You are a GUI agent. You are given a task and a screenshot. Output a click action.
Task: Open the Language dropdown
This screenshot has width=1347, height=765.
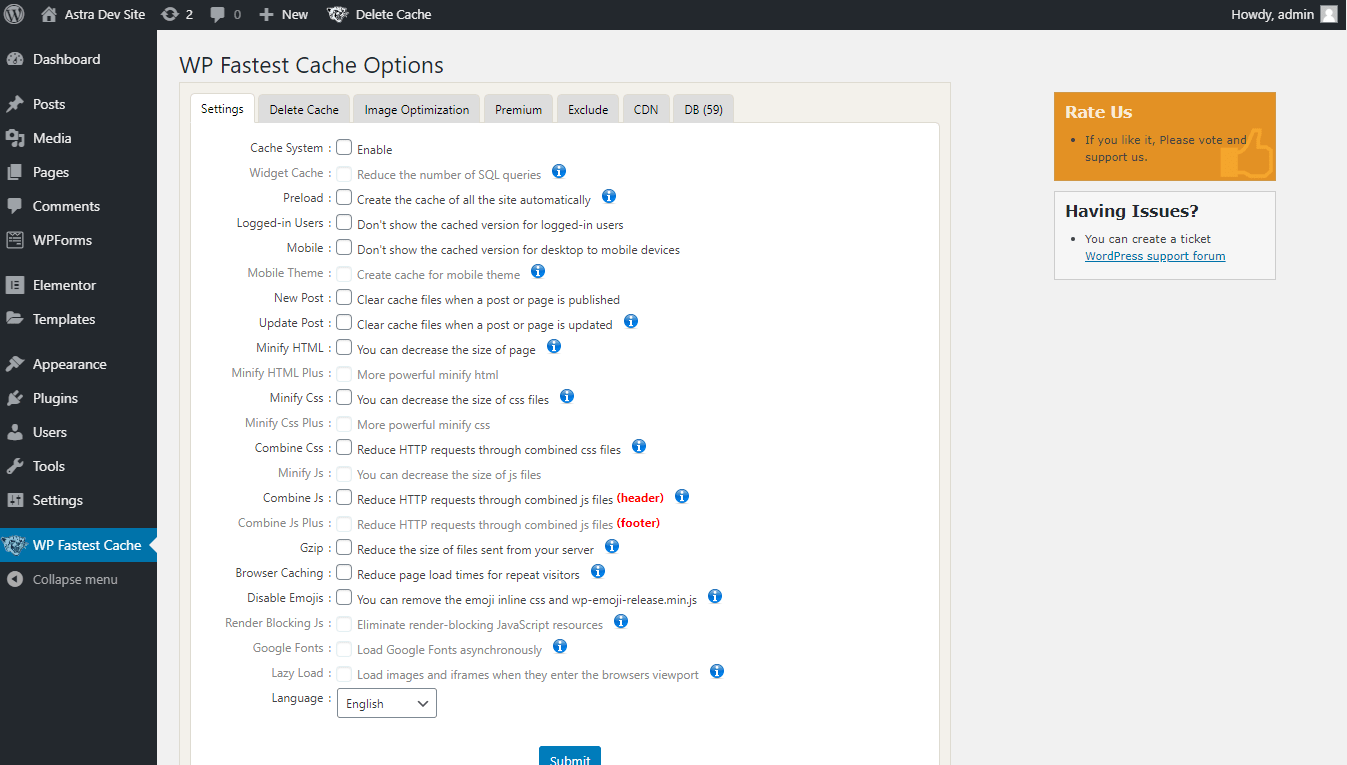(386, 703)
